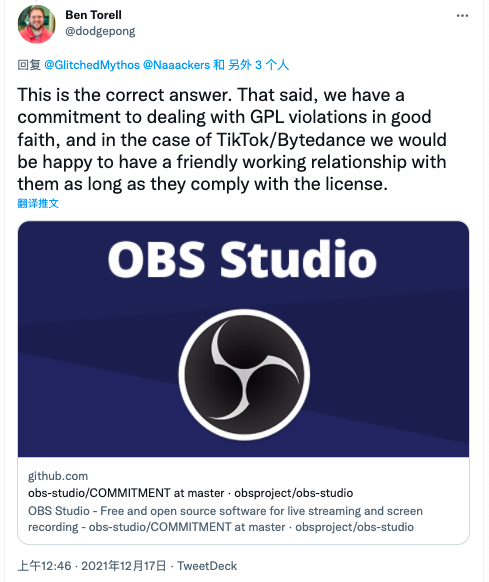Open the @dodgepong handle
This screenshot has height=582, width=489.
point(100,31)
